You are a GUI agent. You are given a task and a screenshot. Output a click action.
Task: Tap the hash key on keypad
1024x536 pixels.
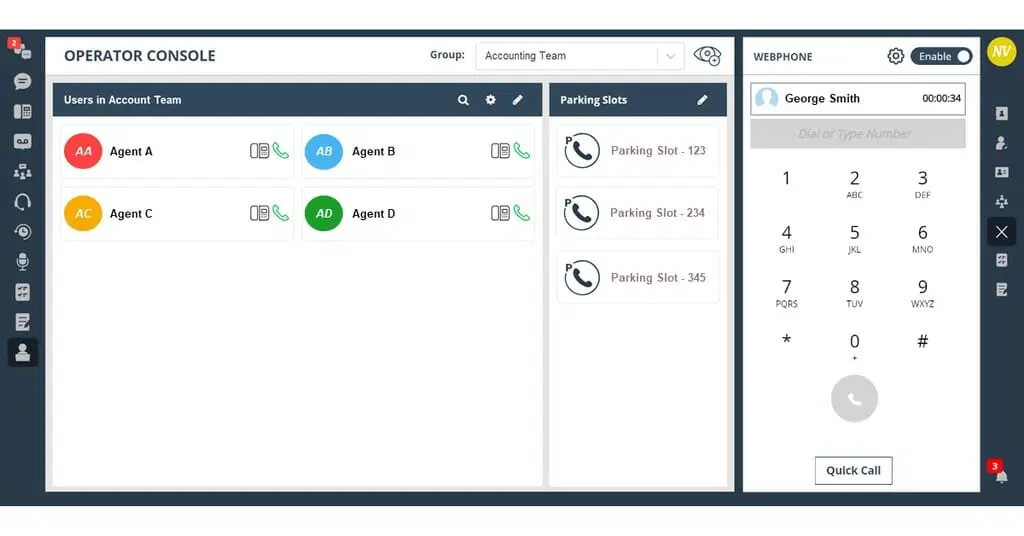point(922,341)
